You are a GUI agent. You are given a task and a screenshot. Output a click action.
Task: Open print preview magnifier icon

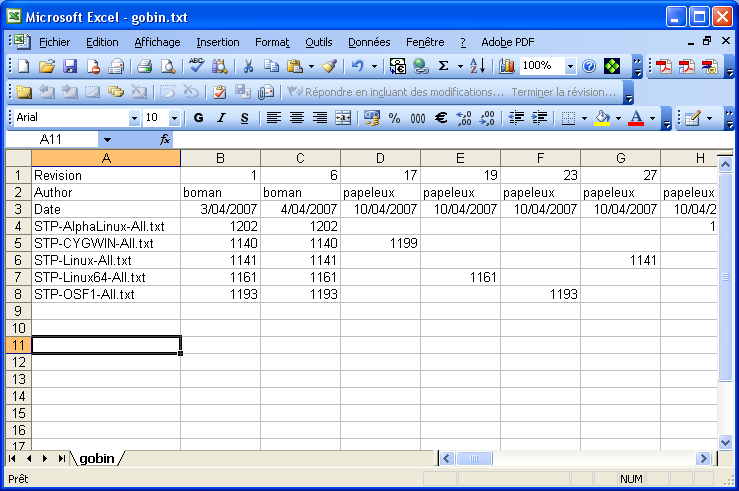pos(167,66)
